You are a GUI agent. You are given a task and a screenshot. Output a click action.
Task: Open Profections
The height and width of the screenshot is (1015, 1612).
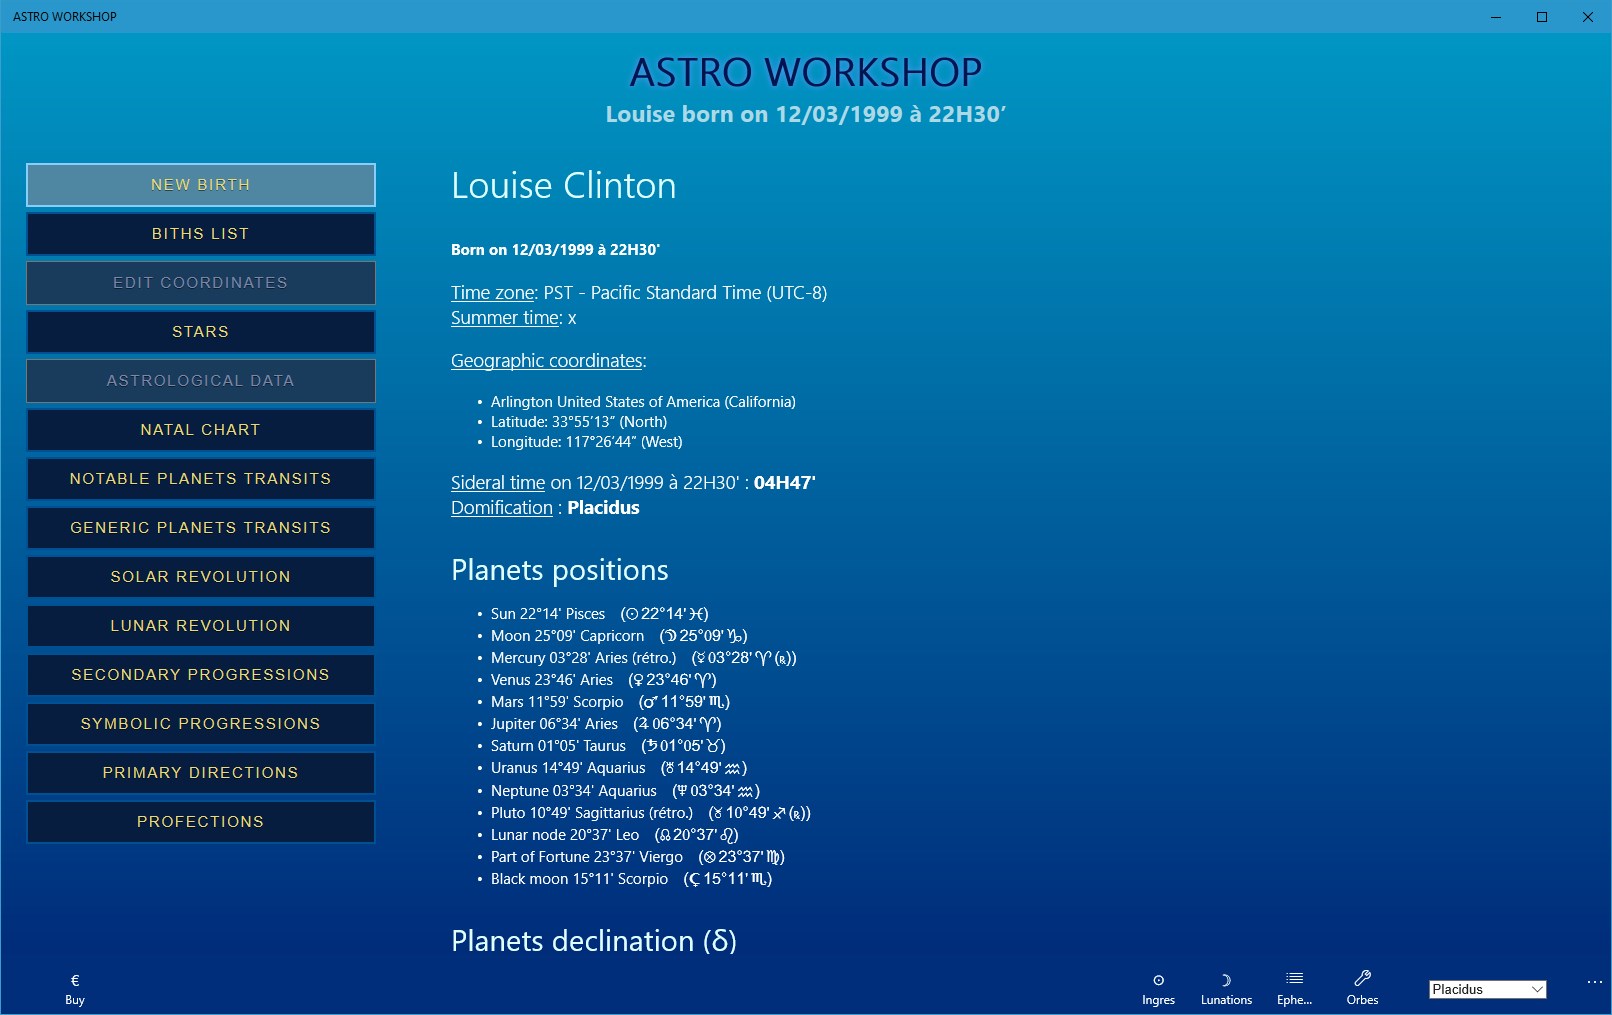(201, 822)
